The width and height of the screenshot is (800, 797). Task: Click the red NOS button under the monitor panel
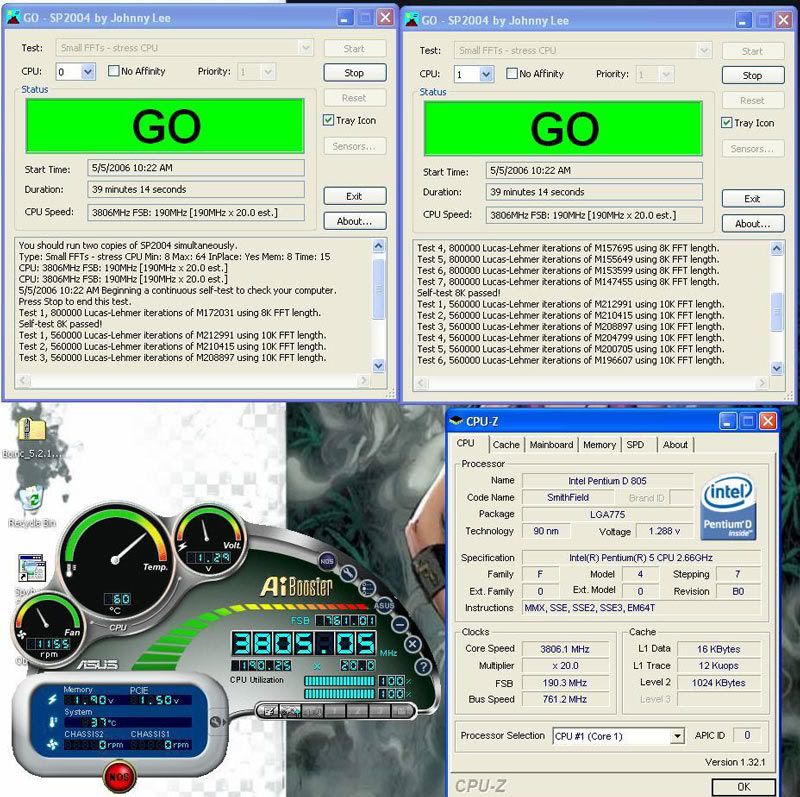point(120,777)
